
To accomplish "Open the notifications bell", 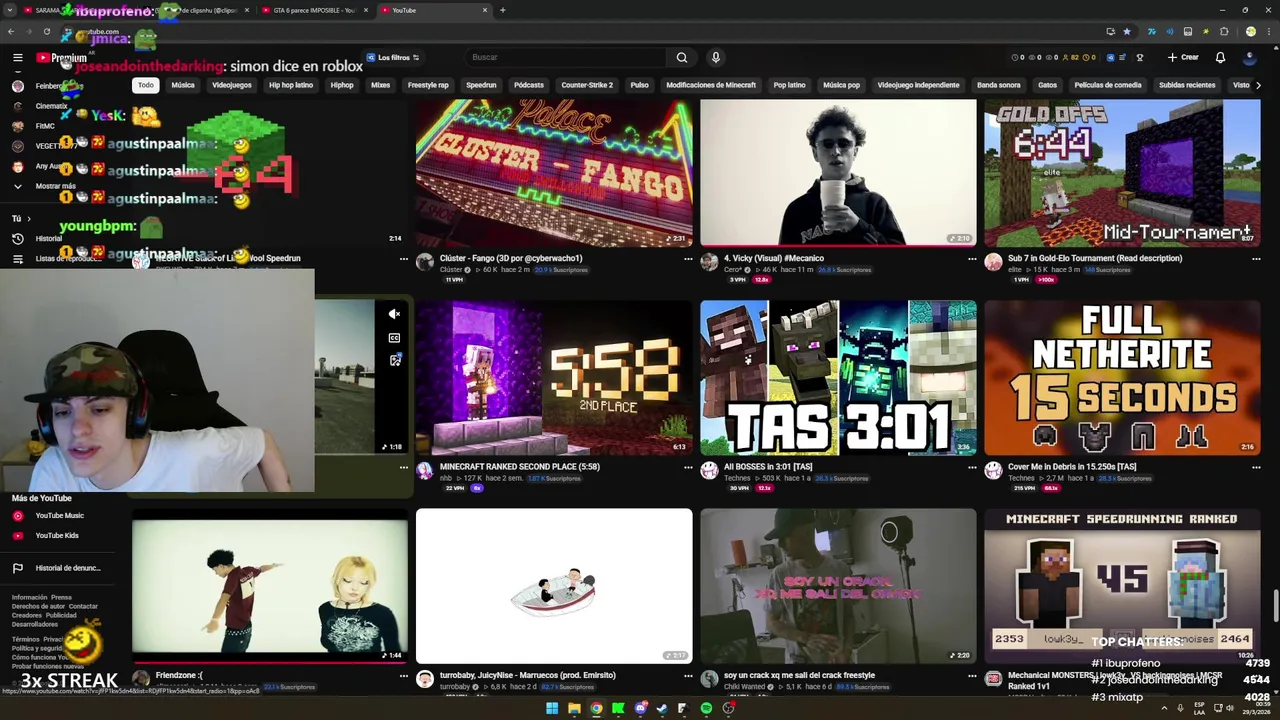I will tap(1220, 57).
